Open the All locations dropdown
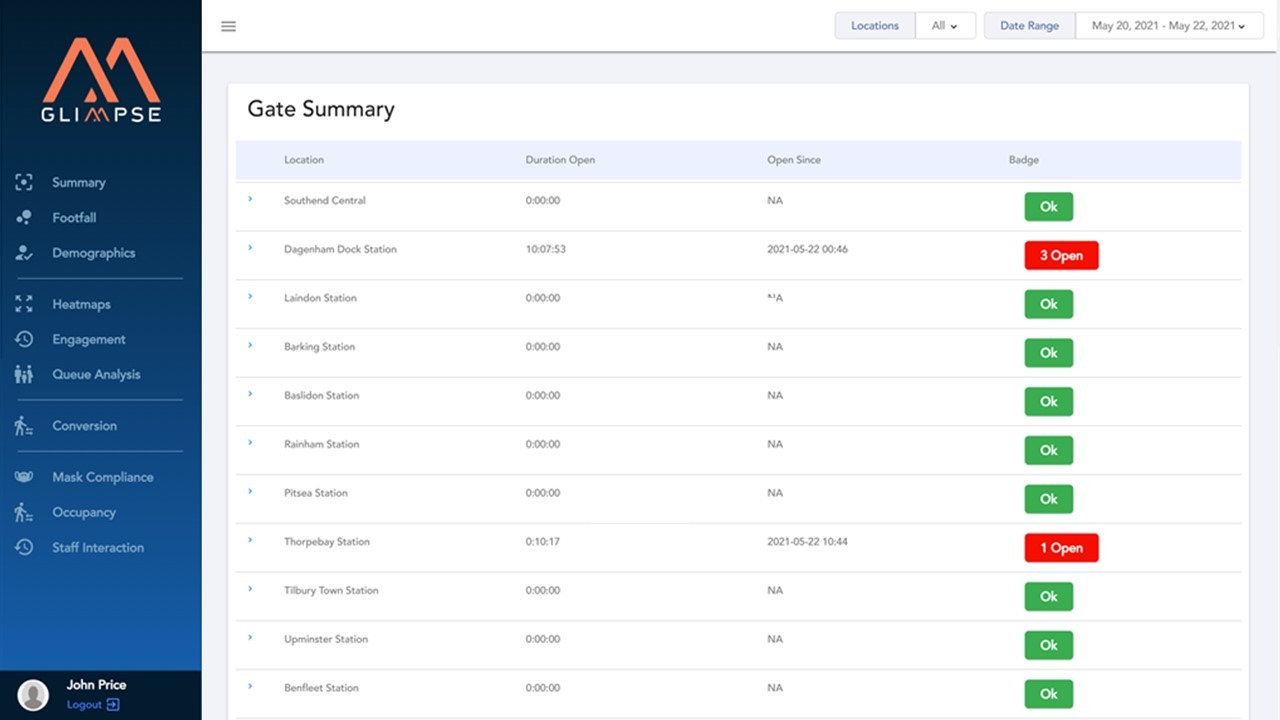The height and width of the screenshot is (720, 1280). click(944, 25)
